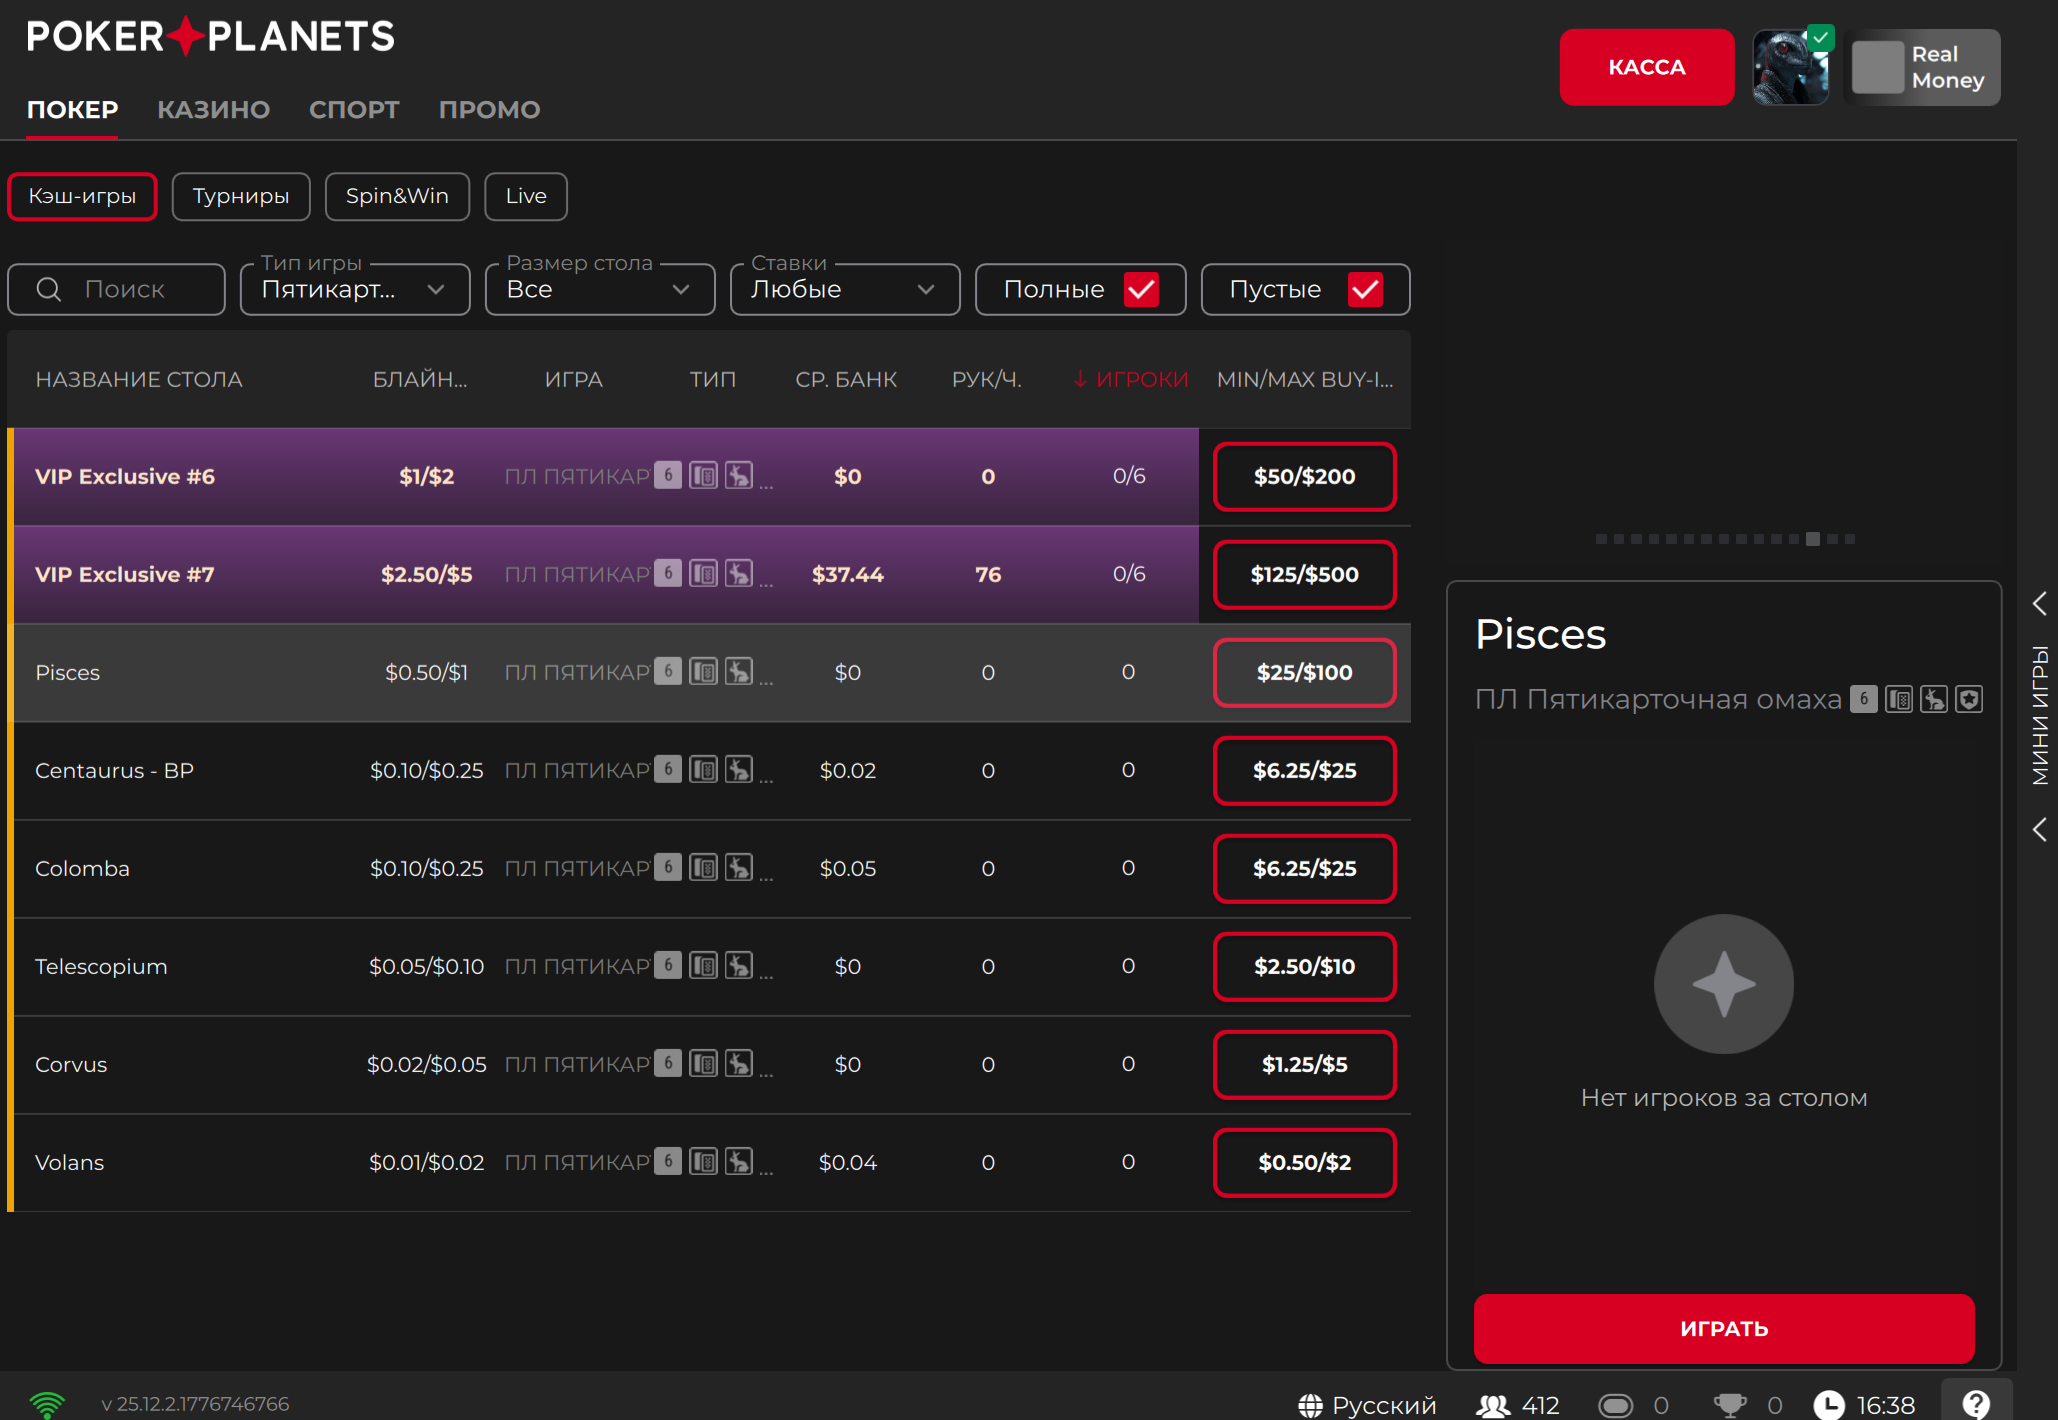Click the rabbit icon in VIP Exclusive #6 row
This screenshot has height=1420, width=2058.
pos(739,475)
